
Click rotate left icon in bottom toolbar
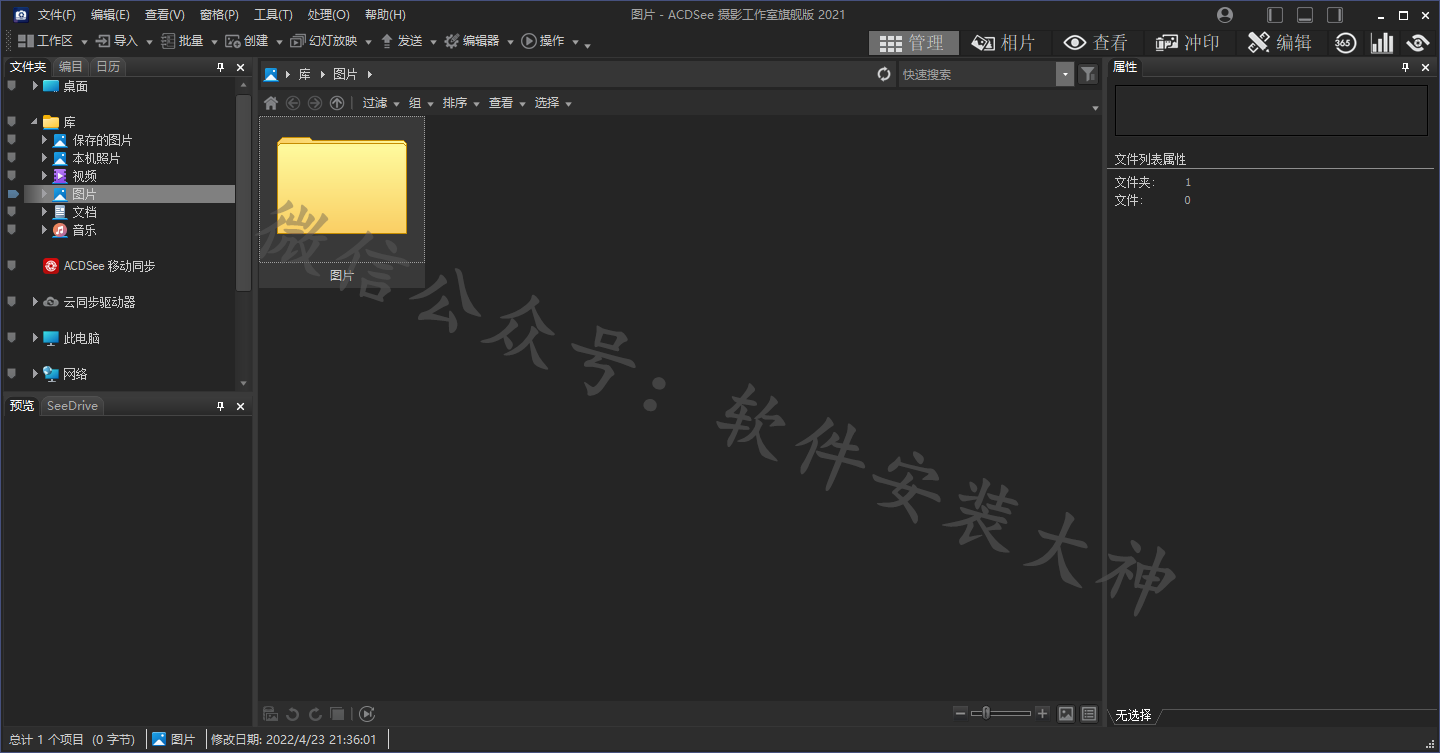tap(293, 714)
